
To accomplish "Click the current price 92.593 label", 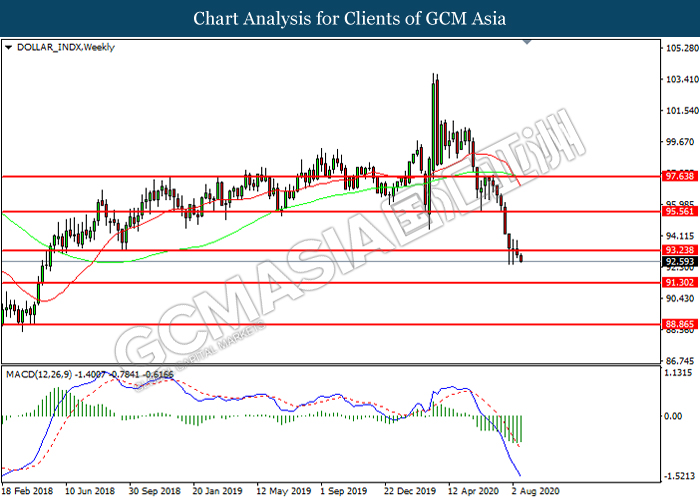I will point(679,262).
